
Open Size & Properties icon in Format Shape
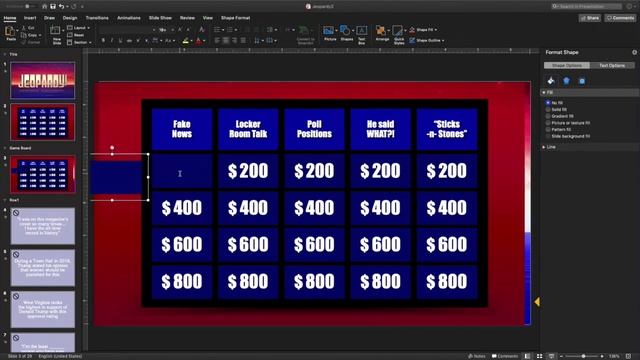point(582,81)
